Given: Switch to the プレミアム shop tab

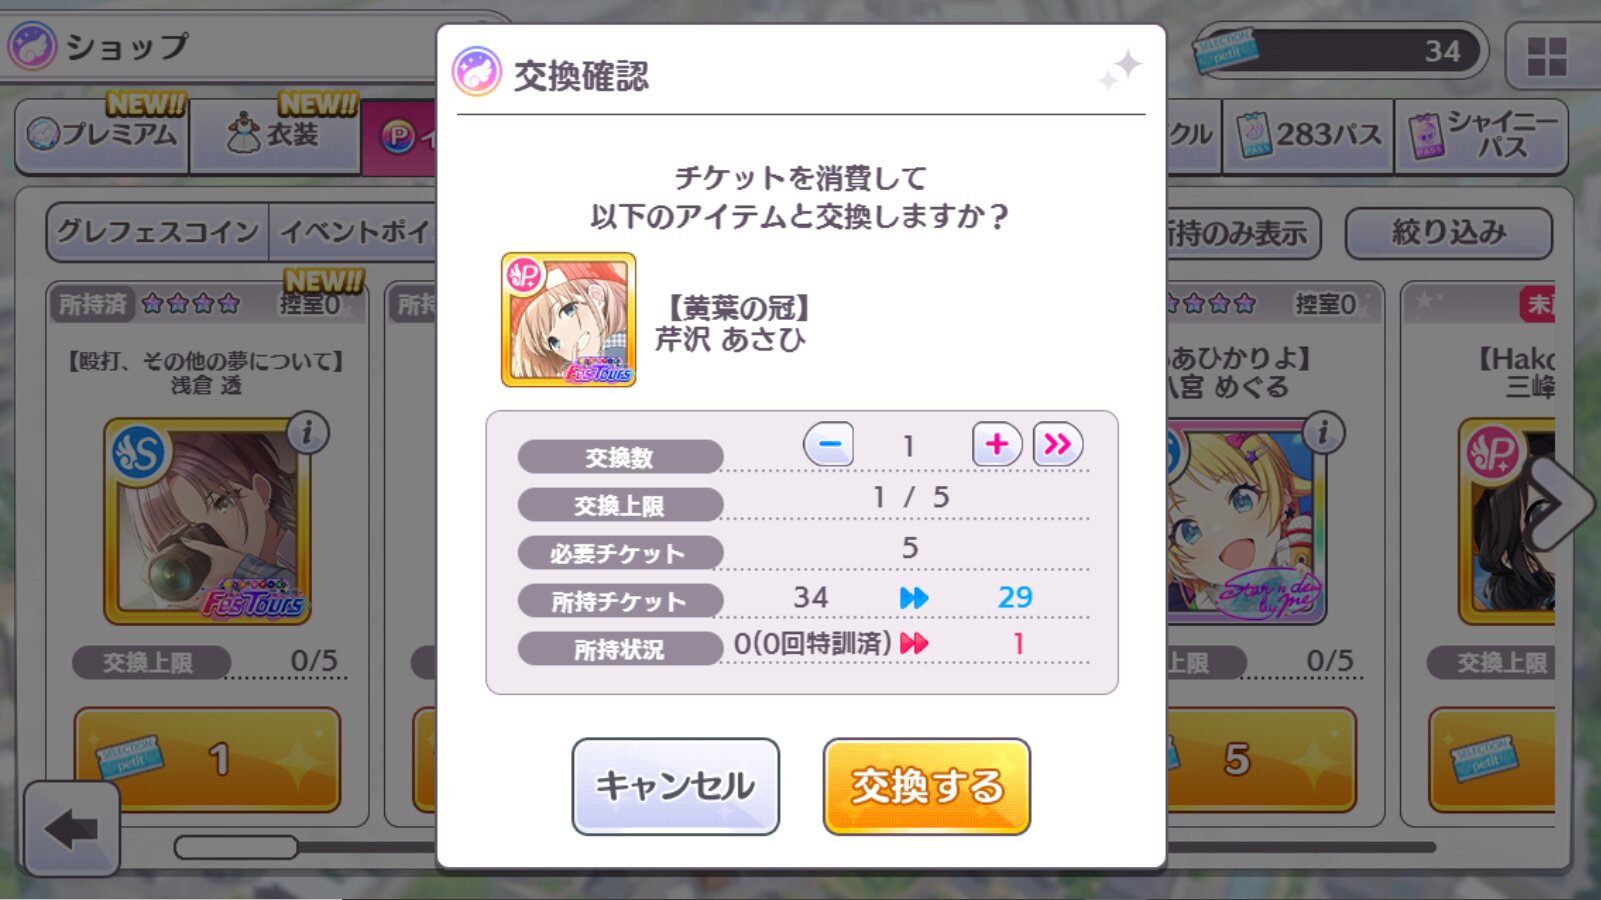Looking at the screenshot, I should 102,134.
